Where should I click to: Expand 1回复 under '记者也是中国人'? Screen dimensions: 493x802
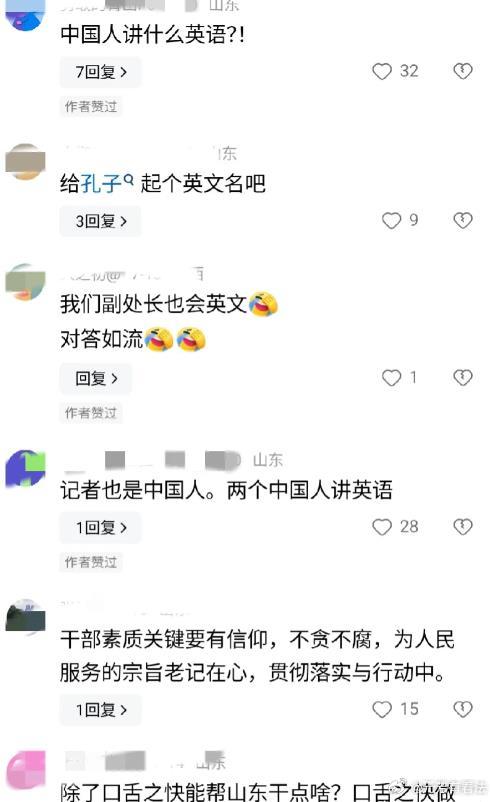pyautogui.click(x=100, y=528)
